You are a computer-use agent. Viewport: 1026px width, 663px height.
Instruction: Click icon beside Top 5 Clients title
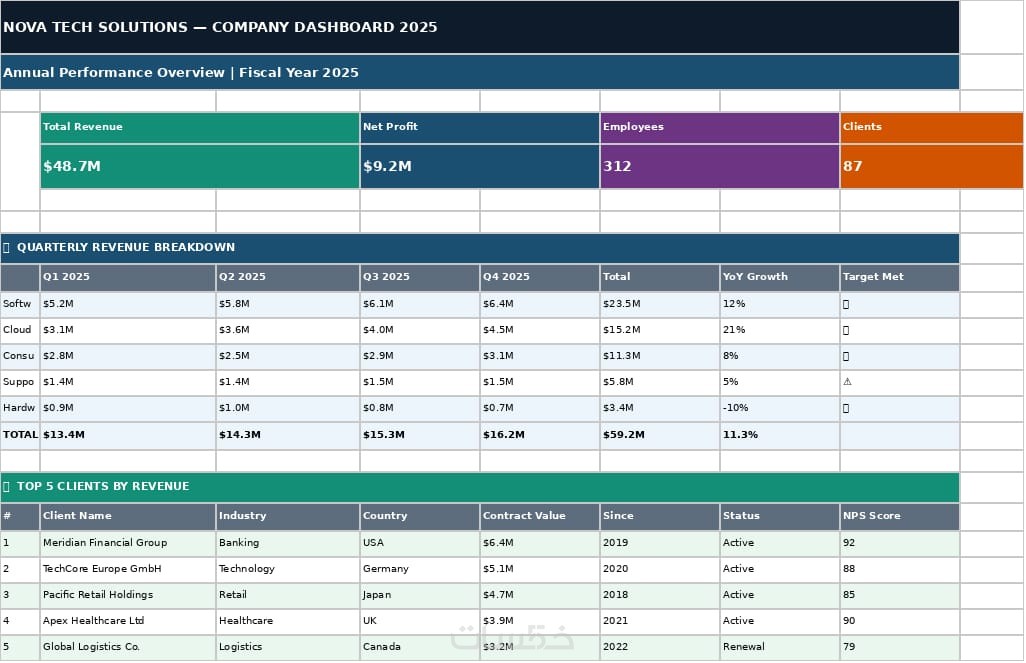[7, 487]
